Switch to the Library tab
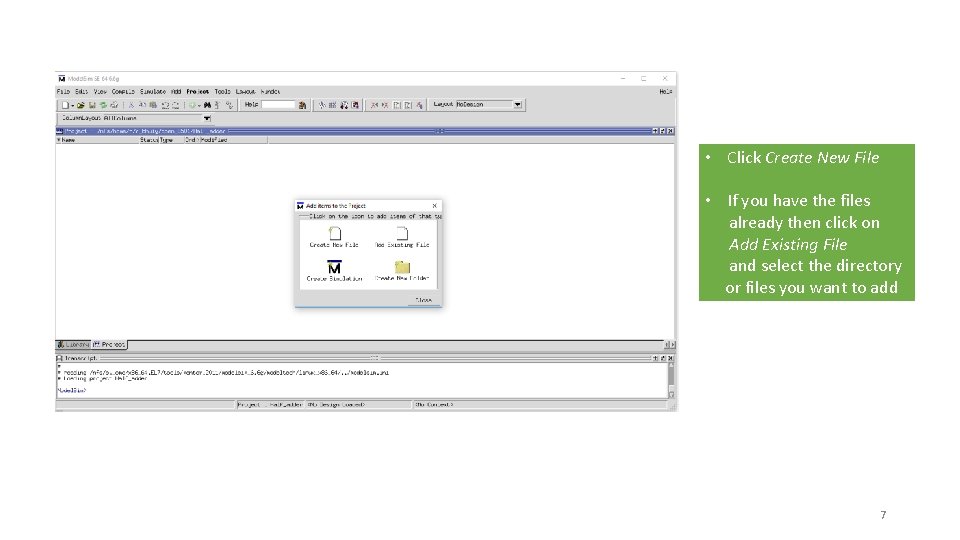The image size is (960, 540). point(73,345)
